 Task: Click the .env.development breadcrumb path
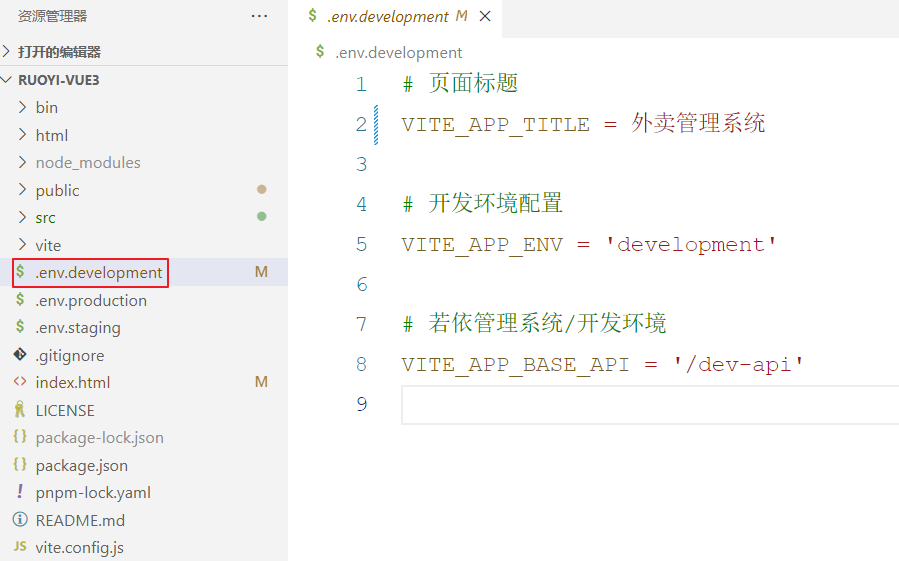[398, 52]
